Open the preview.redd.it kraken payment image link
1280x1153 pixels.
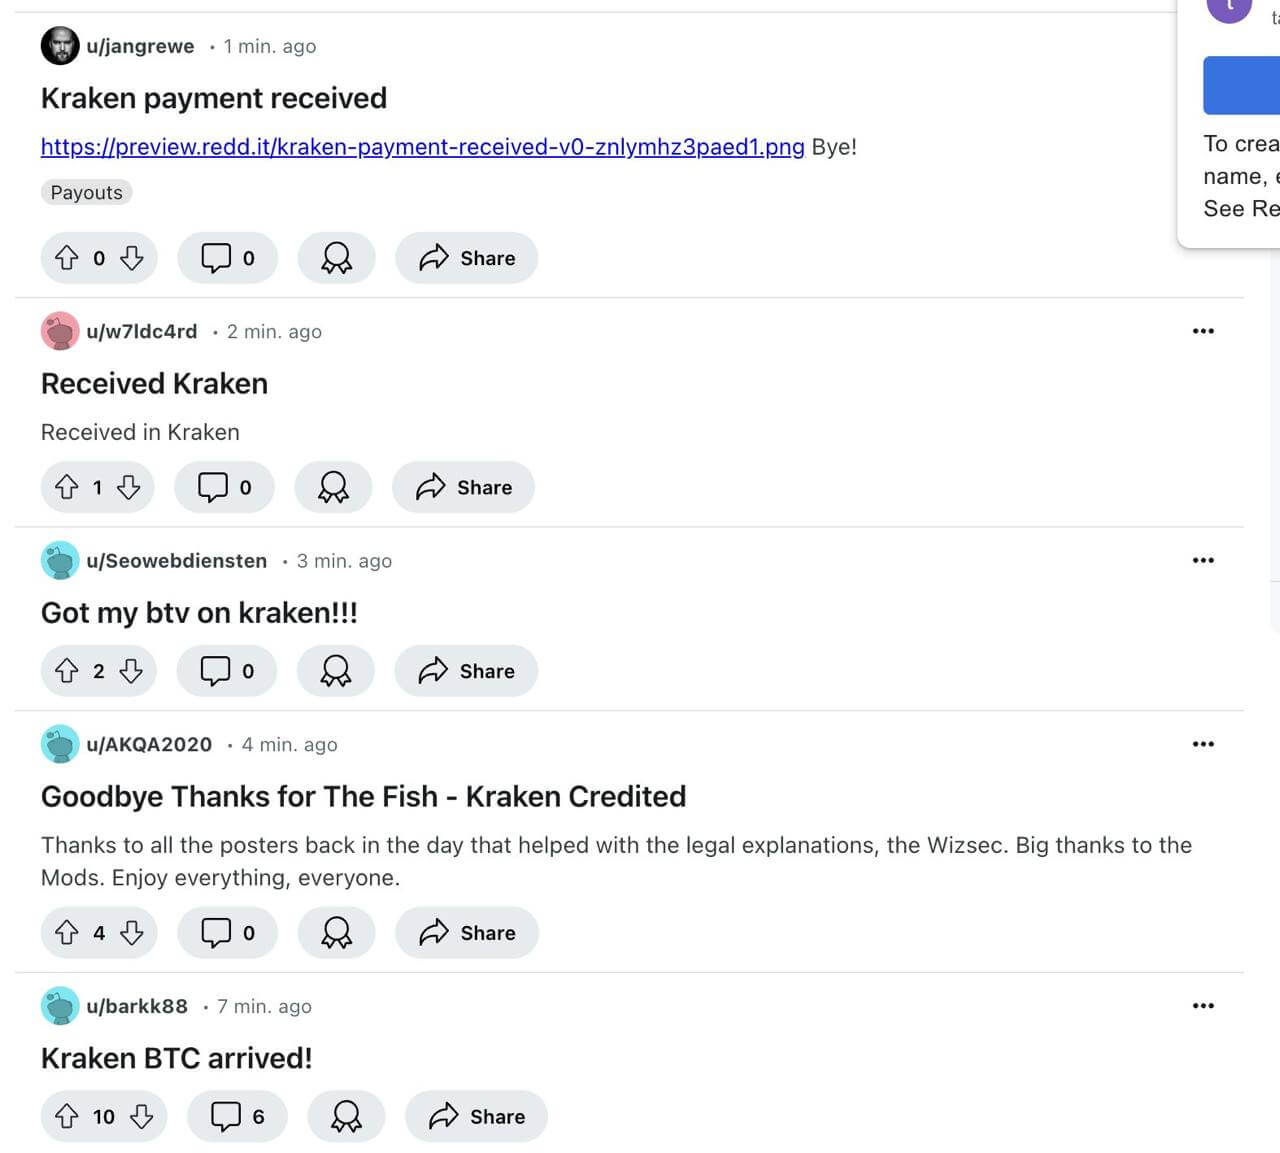[x=422, y=147]
